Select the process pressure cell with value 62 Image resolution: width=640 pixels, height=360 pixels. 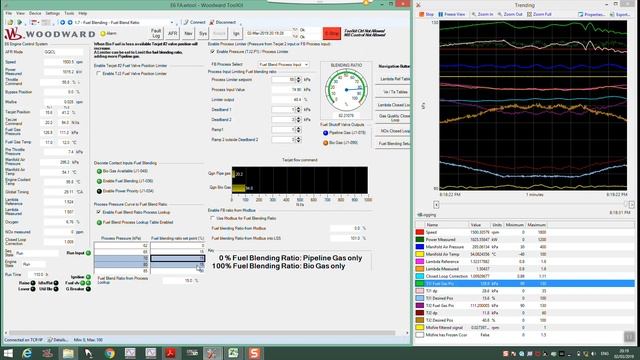click(x=121, y=246)
